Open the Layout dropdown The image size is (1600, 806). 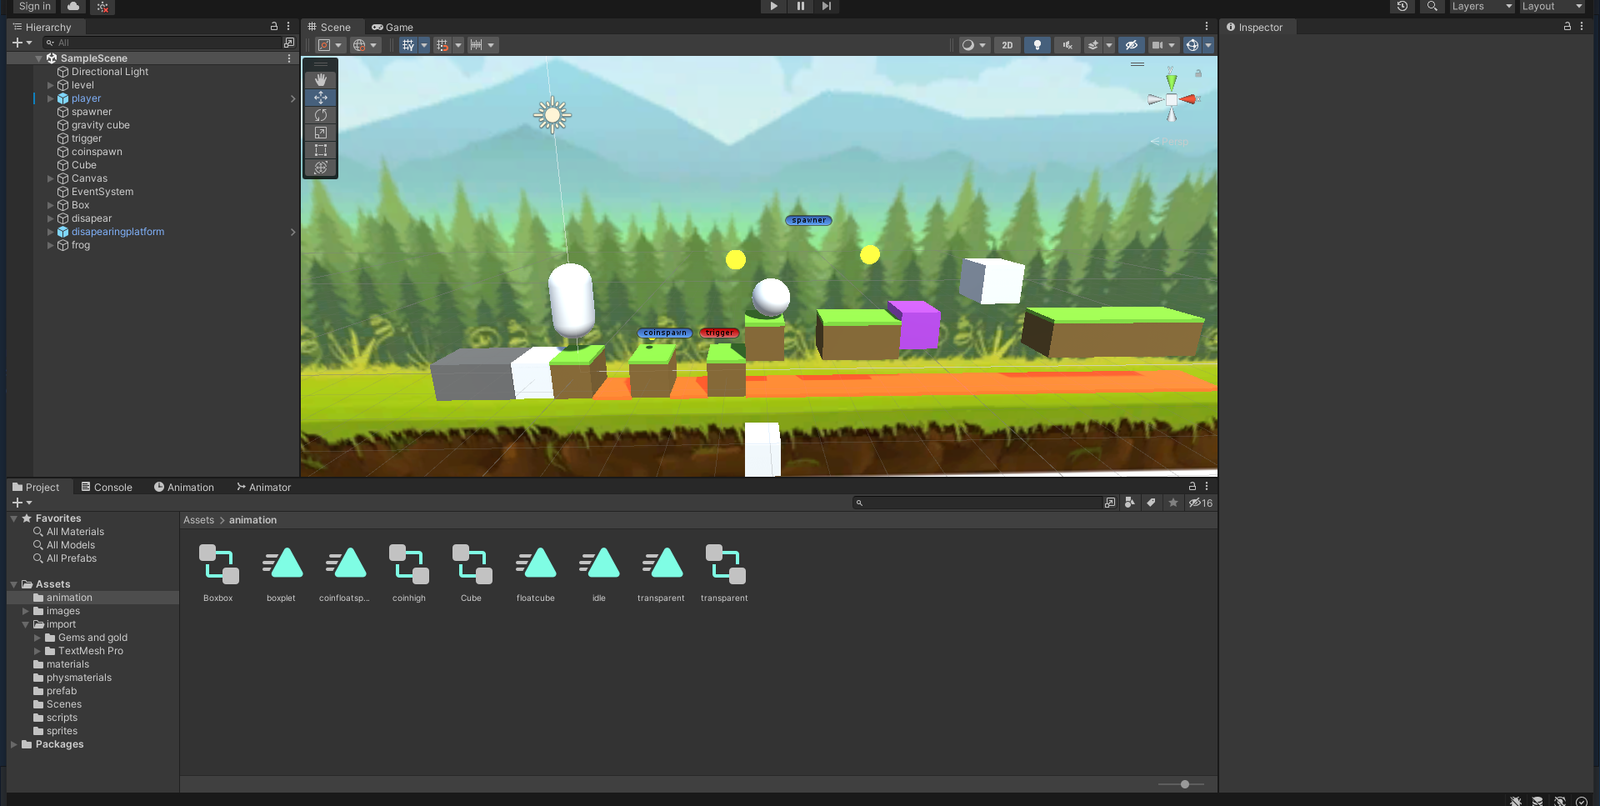1552,6
